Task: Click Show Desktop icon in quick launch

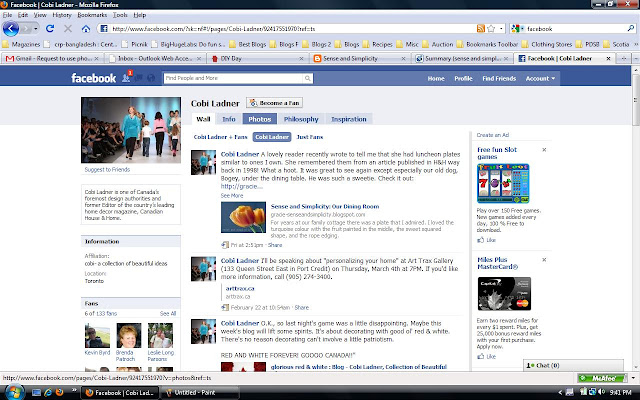Action: pyautogui.click(x=36, y=392)
